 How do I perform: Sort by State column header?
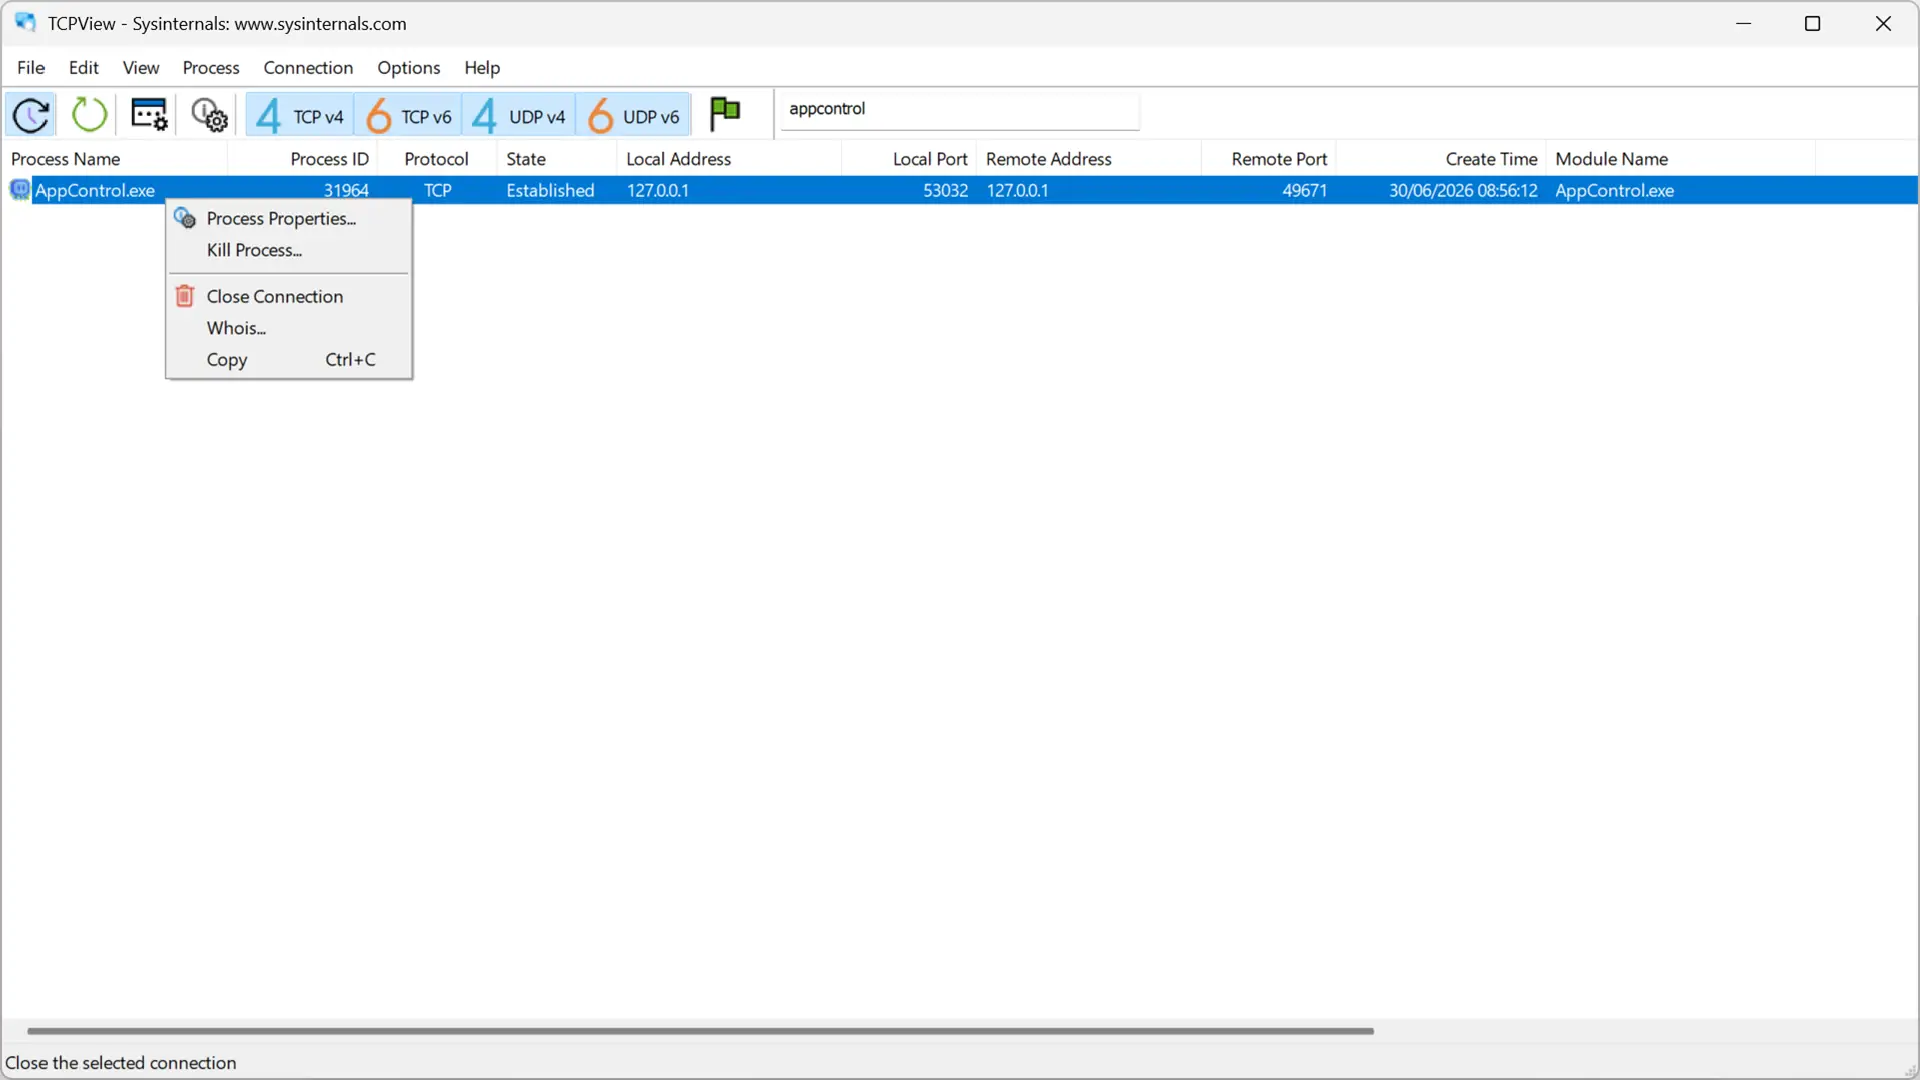[557, 159]
